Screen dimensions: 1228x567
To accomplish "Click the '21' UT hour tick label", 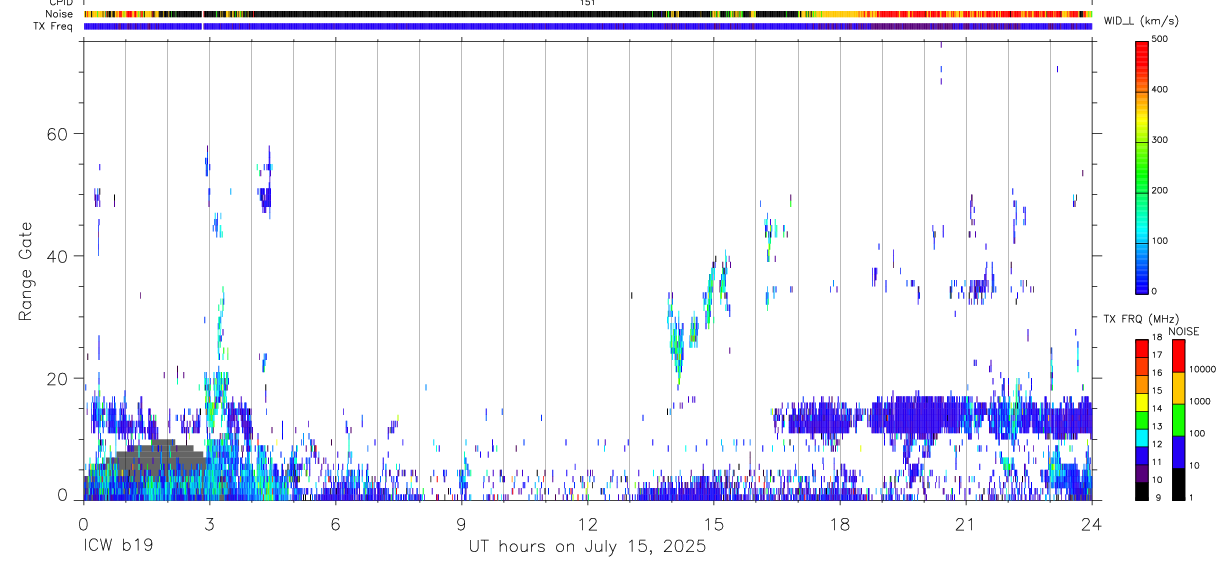I will coord(965,523).
